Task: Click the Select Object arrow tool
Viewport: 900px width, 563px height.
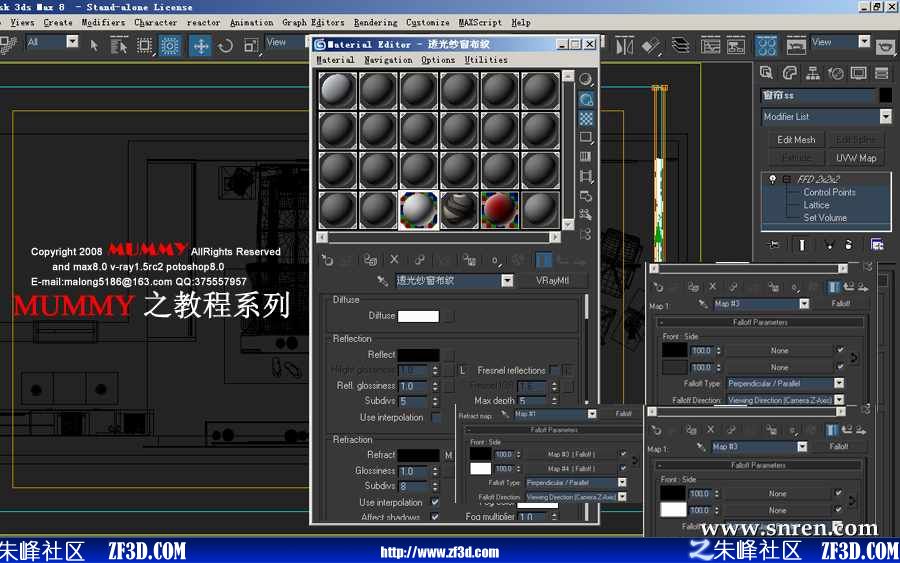Action: [x=94, y=46]
